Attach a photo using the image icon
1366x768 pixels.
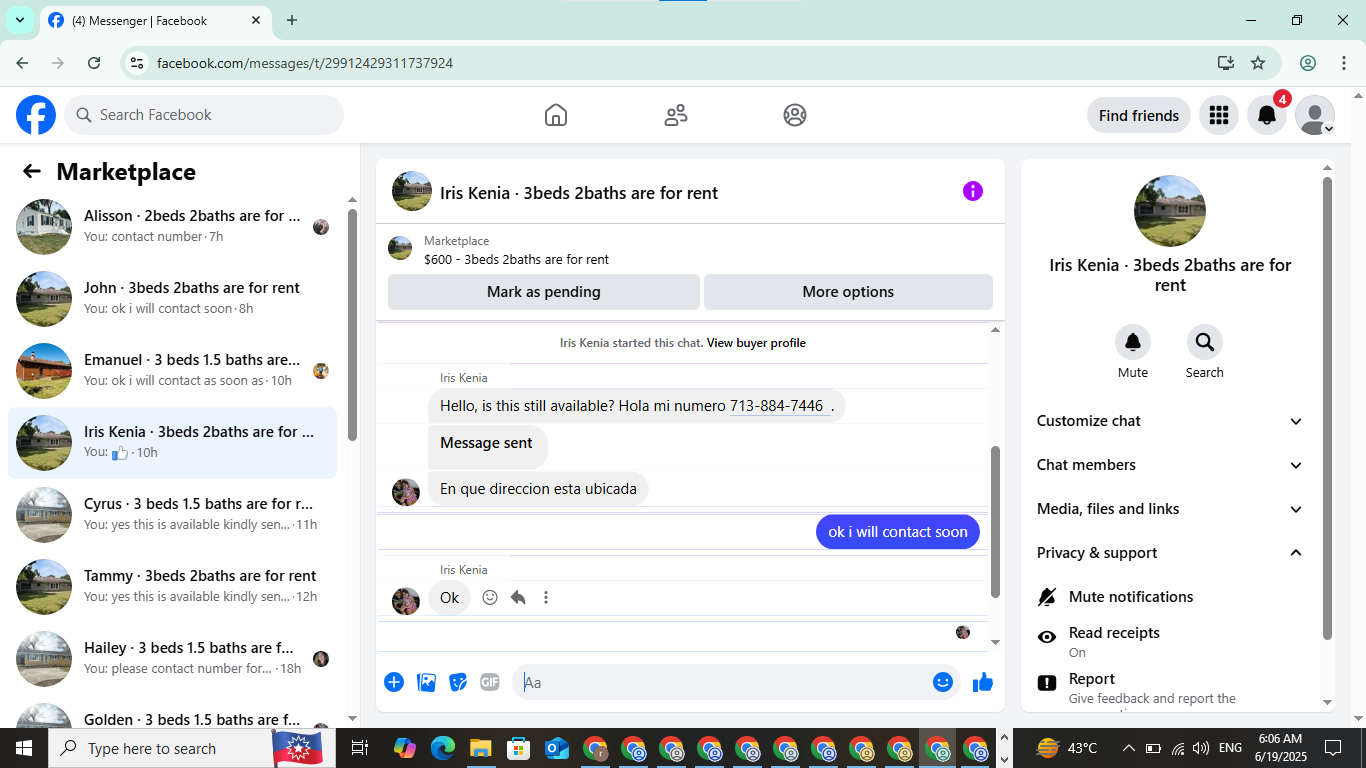click(x=427, y=682)
